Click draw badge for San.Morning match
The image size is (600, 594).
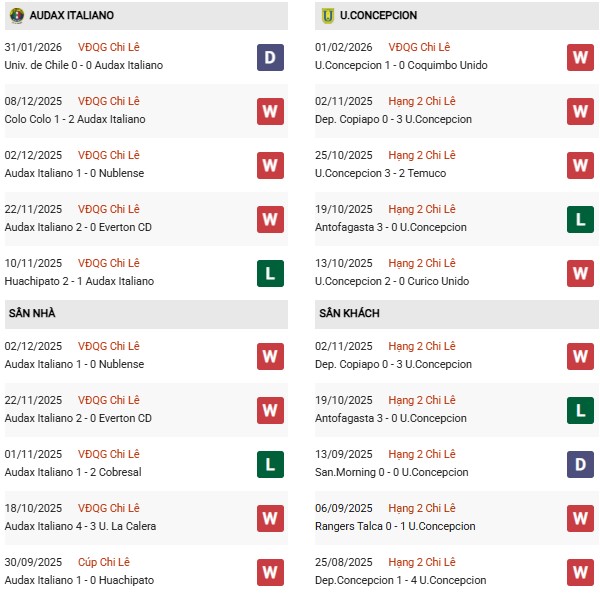580,464
